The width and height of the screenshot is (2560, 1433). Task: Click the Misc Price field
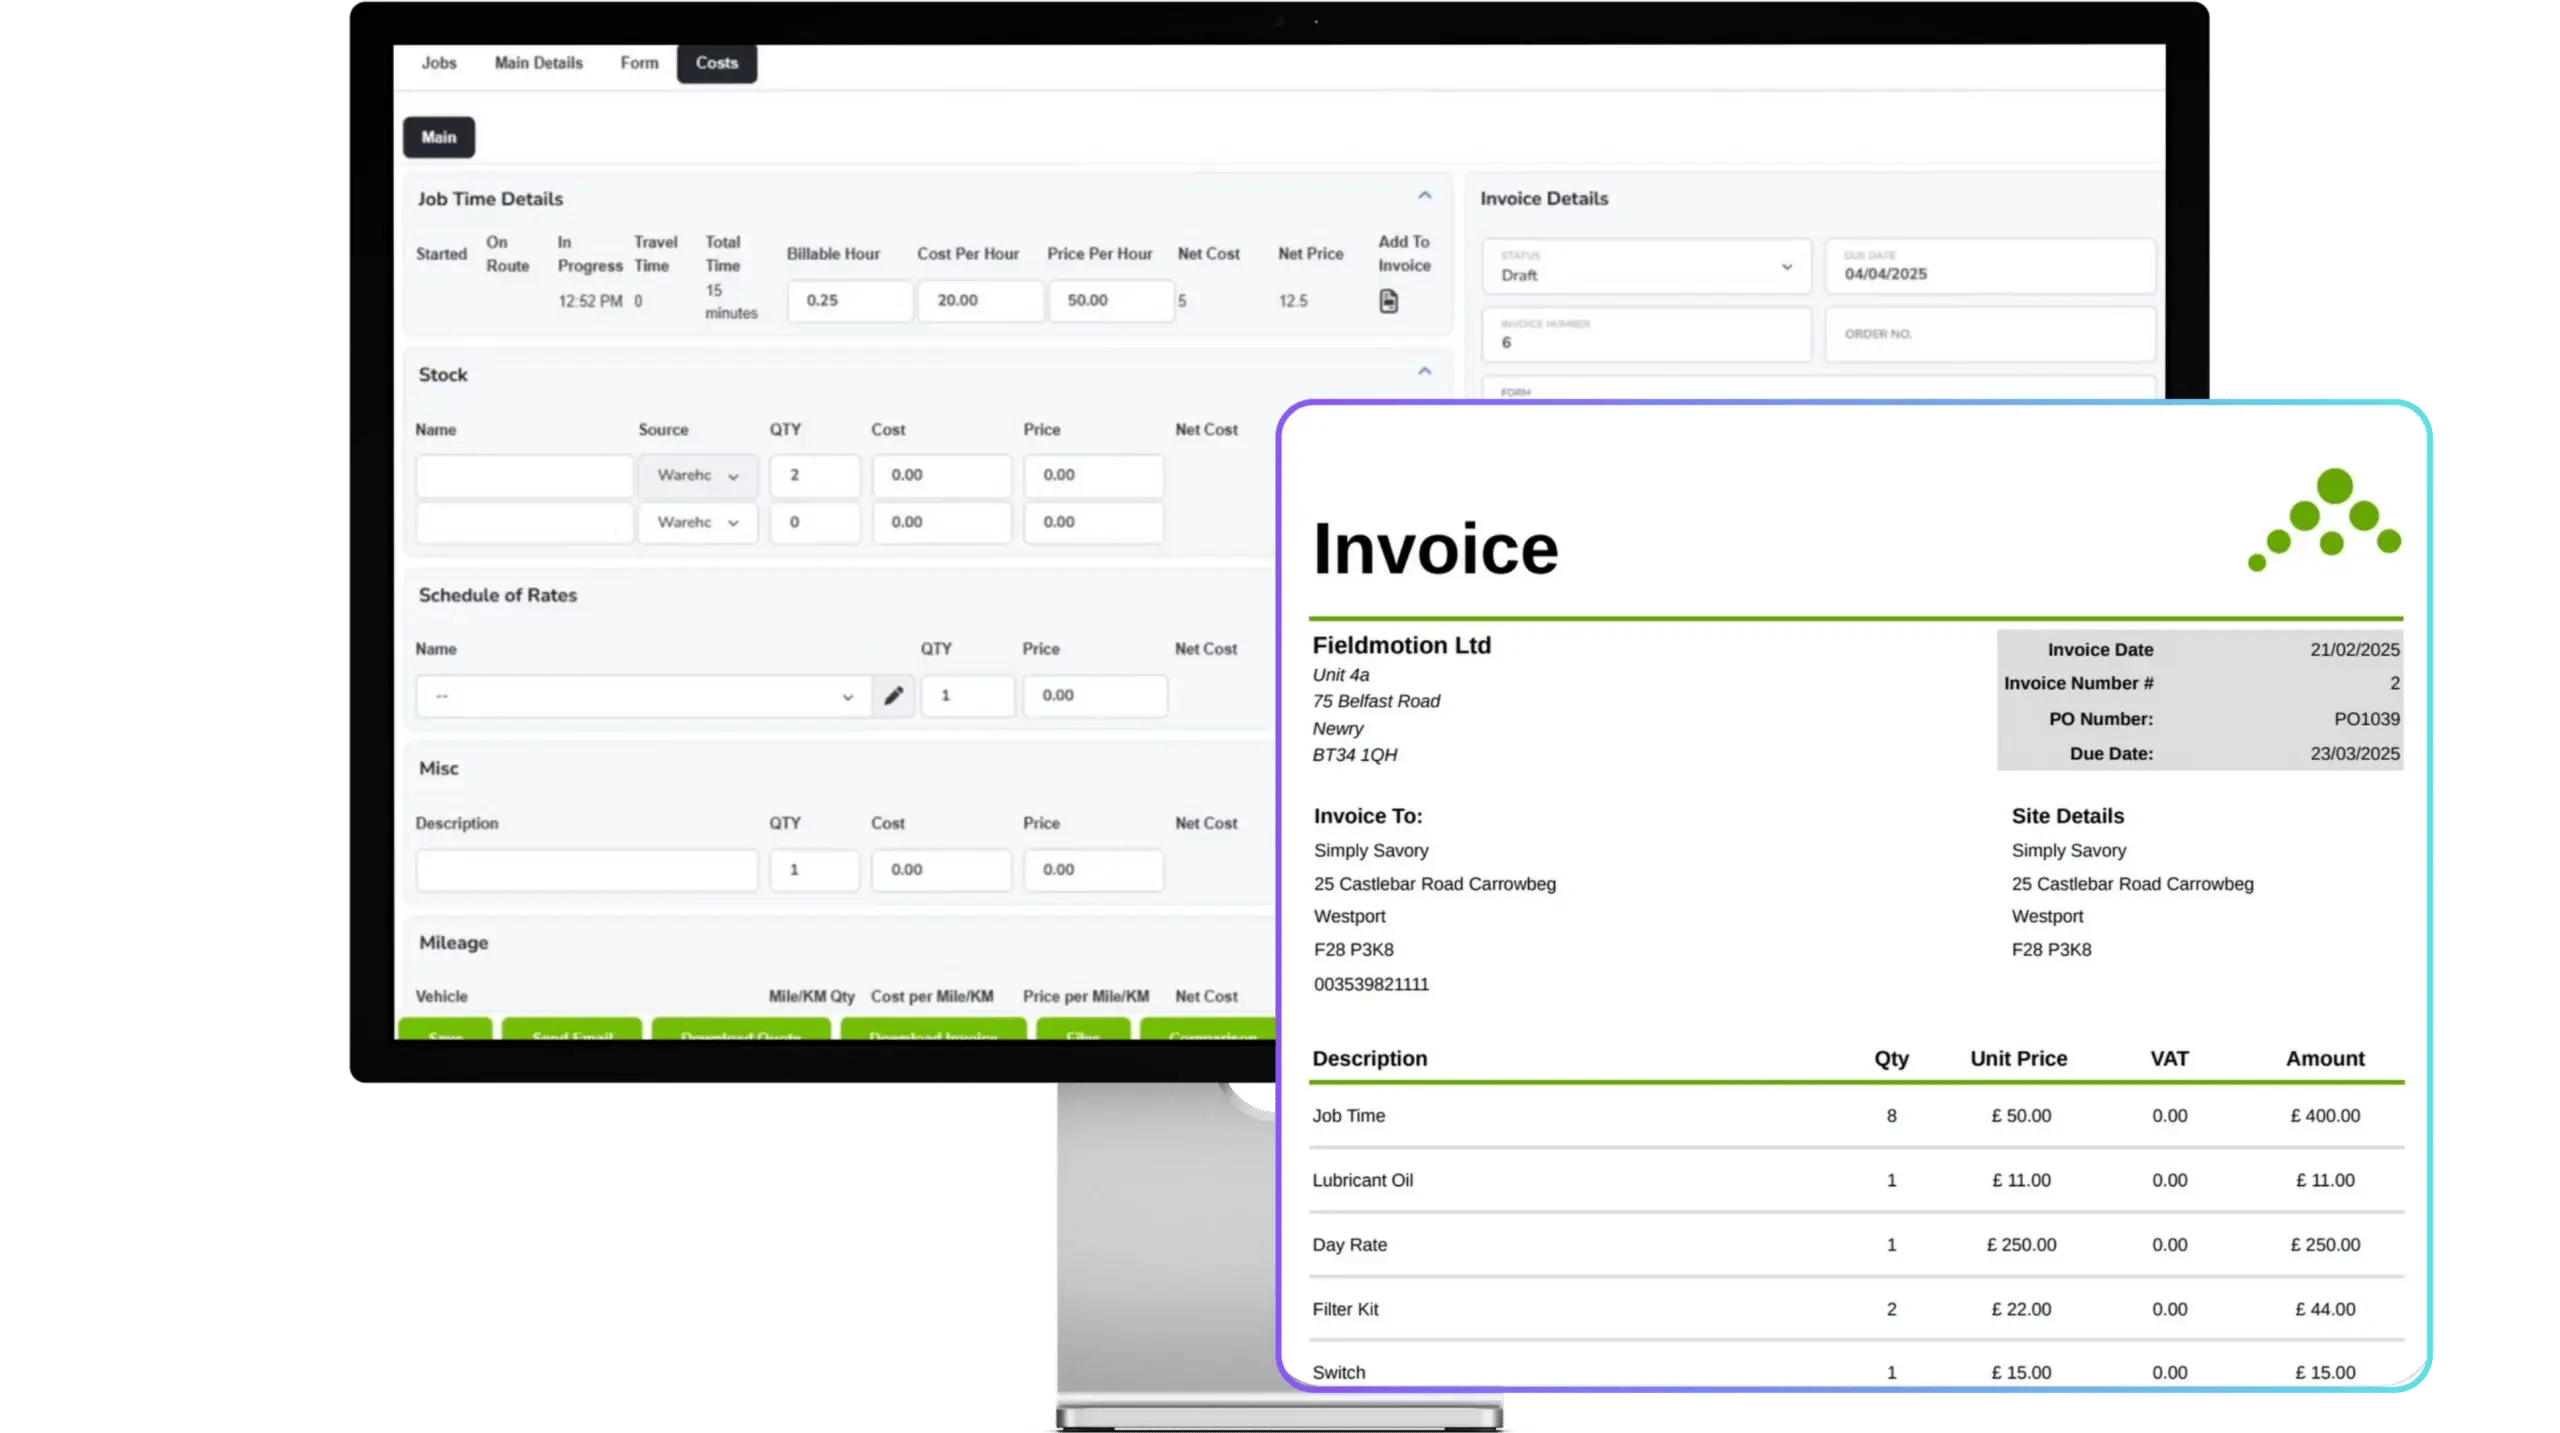pos(1094,871)
